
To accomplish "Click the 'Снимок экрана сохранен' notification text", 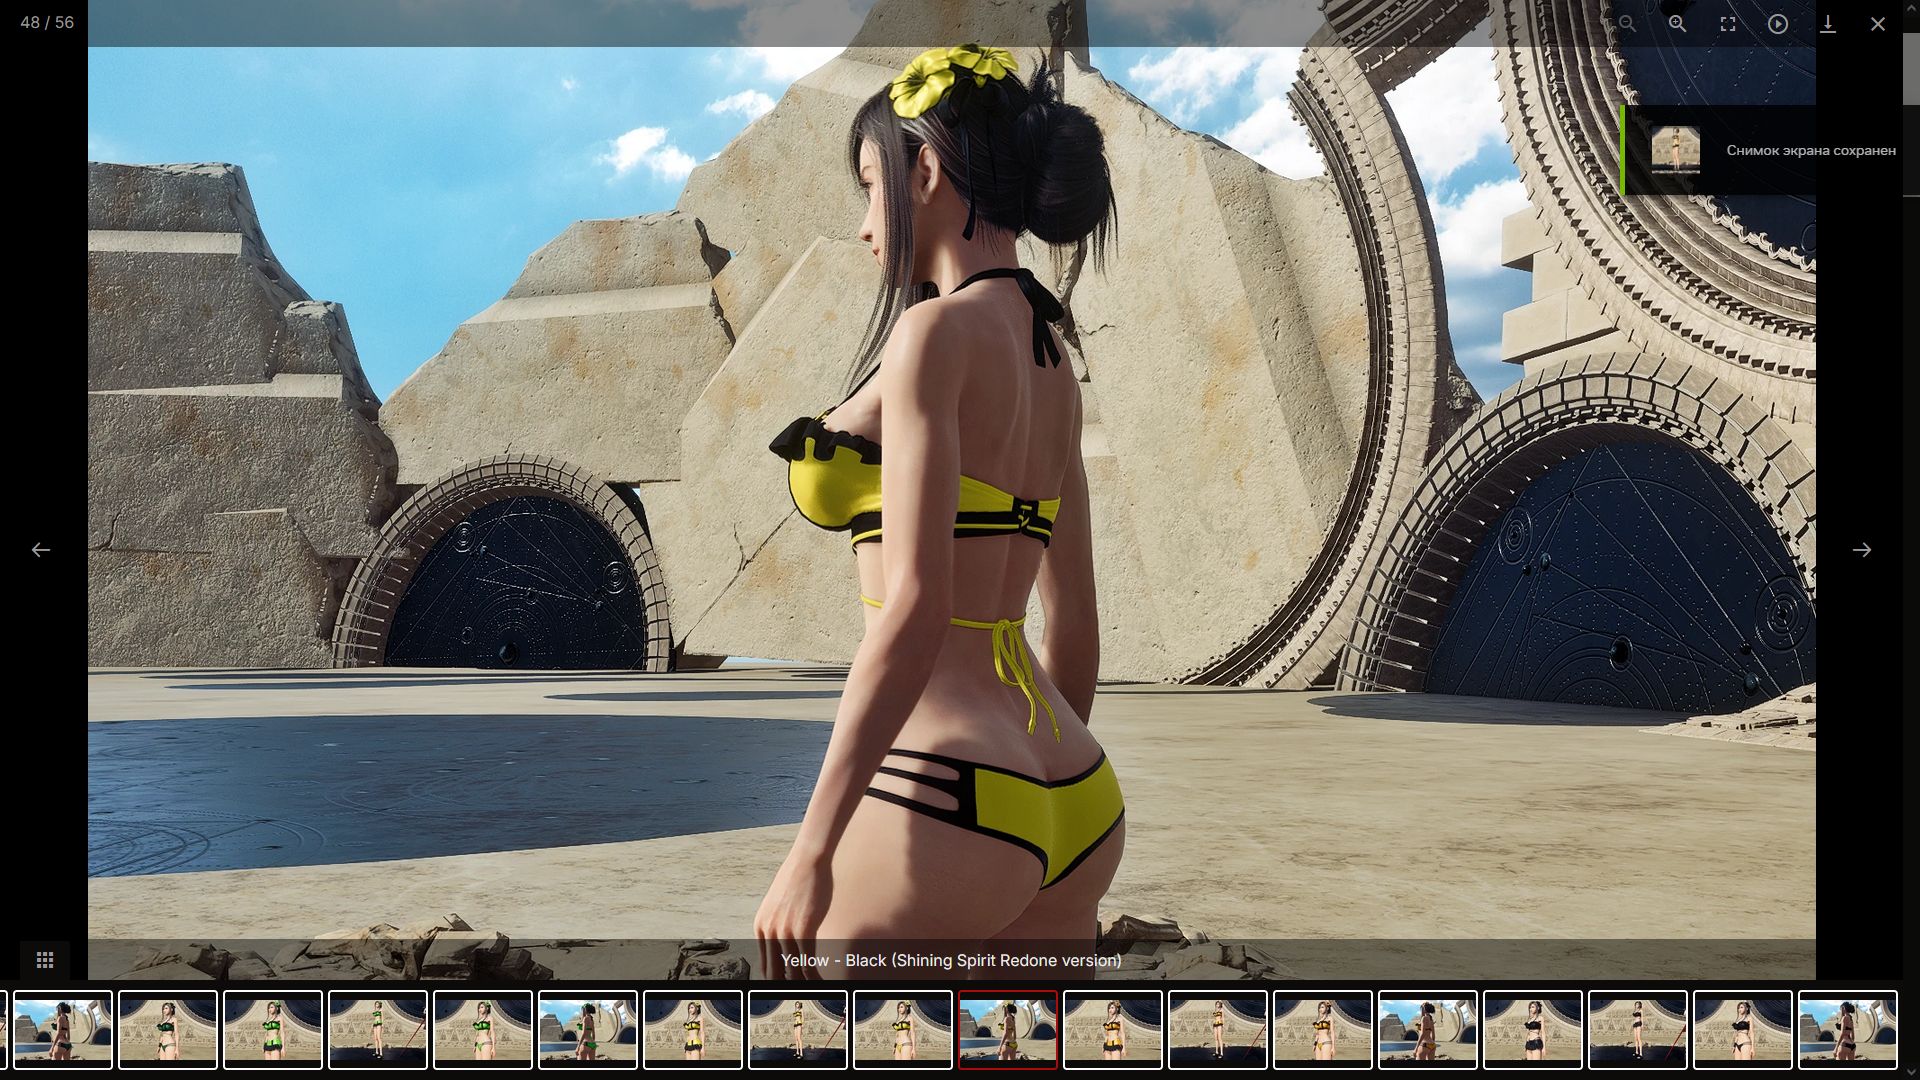I will [x=1811, y=150].
